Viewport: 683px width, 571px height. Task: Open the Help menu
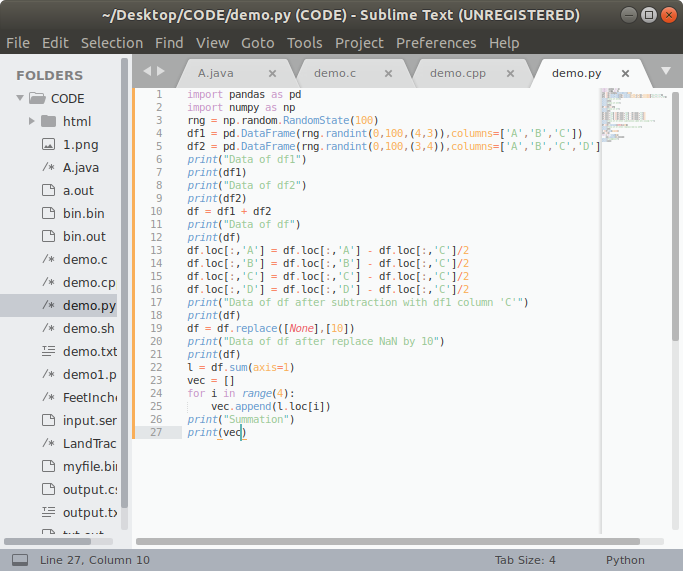point(504,43)
